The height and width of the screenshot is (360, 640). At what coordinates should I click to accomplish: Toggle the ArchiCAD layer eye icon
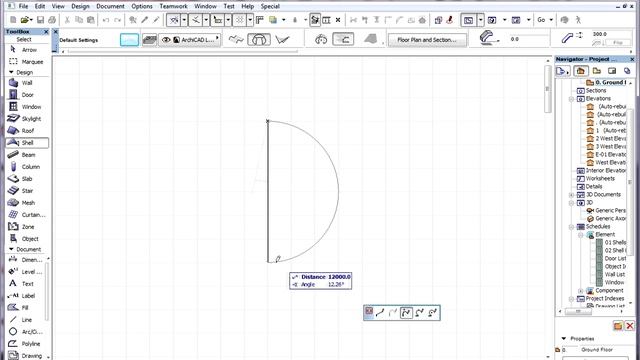(166, 40)
